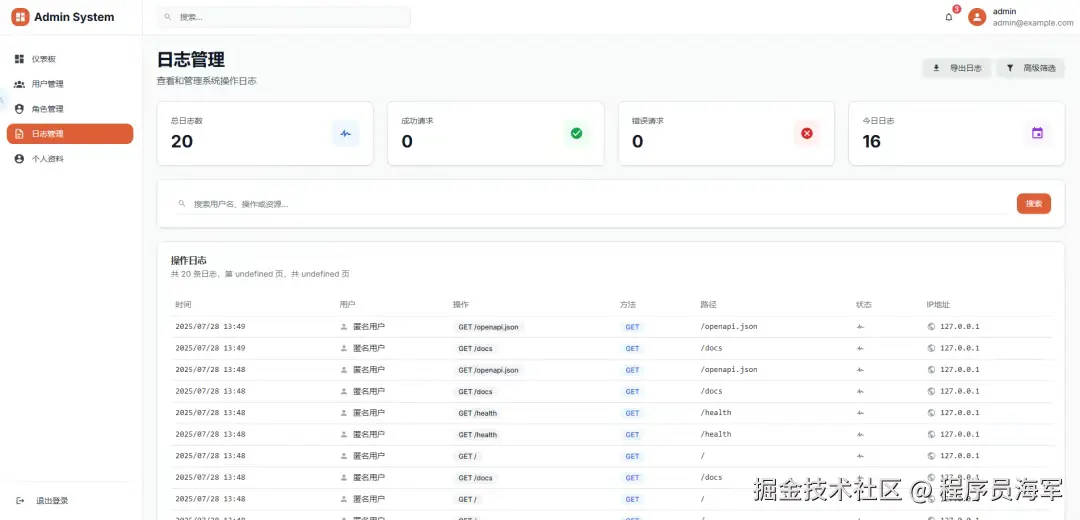Click the 状态 column header
The width and height of the screenshot is (1080, 520).
tap(864, 304)
